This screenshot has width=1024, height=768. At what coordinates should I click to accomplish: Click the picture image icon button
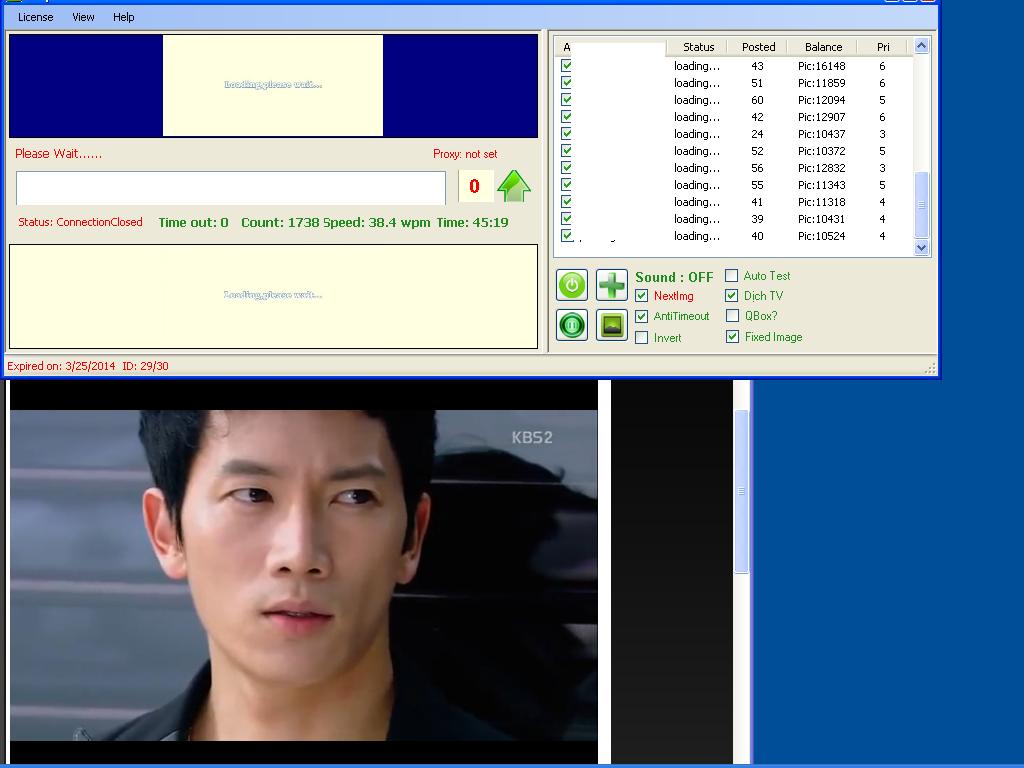612,325
